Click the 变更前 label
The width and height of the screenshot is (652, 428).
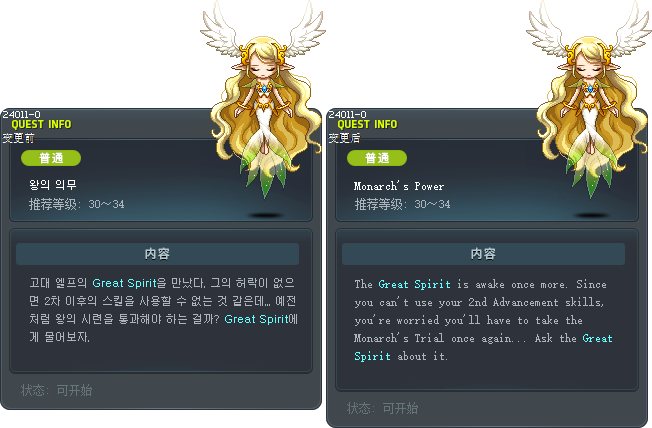pyautogui.click(x=18, y=138)
